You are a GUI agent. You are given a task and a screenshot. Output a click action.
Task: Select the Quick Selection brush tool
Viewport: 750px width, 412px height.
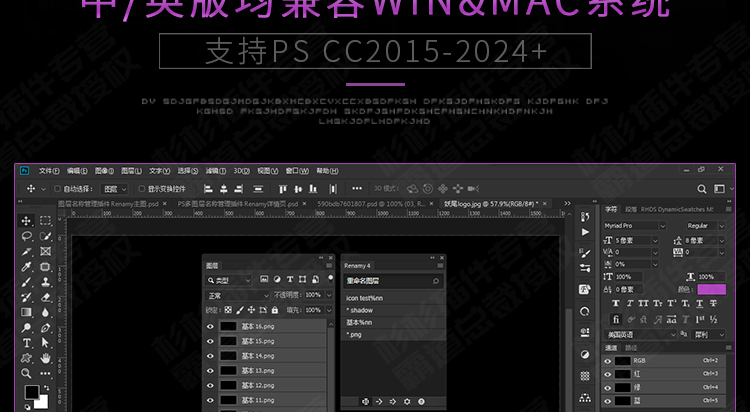click(45, 236)
